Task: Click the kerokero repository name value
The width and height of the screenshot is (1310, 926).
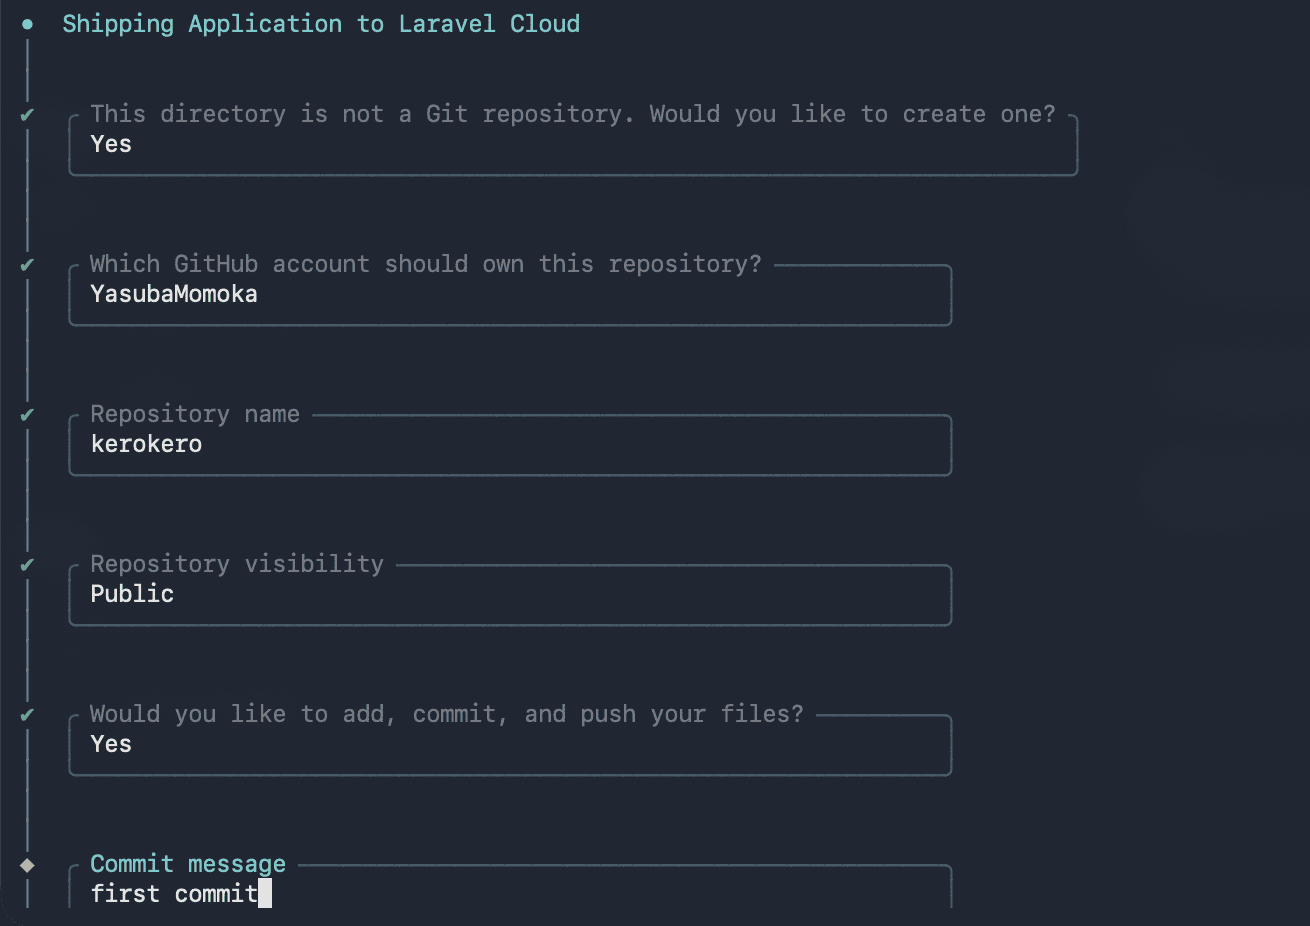Action: pos(146,444)
